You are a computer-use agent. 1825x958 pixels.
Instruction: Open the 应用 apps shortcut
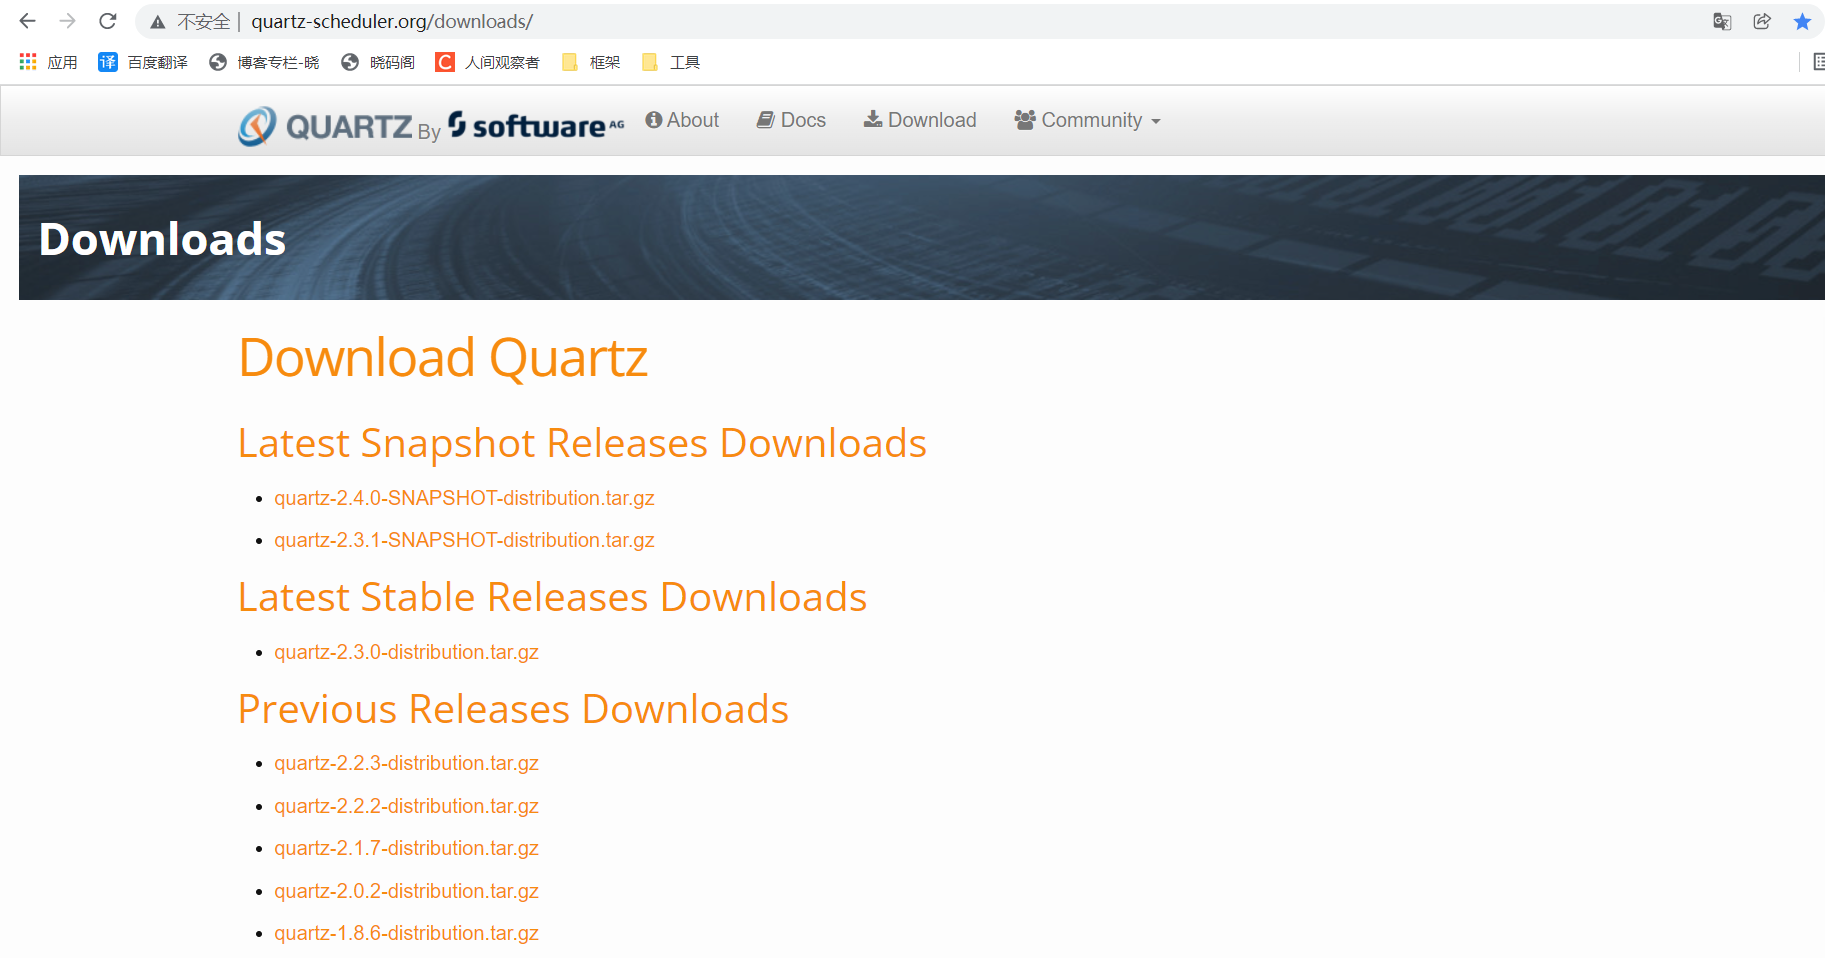(48, 62)
